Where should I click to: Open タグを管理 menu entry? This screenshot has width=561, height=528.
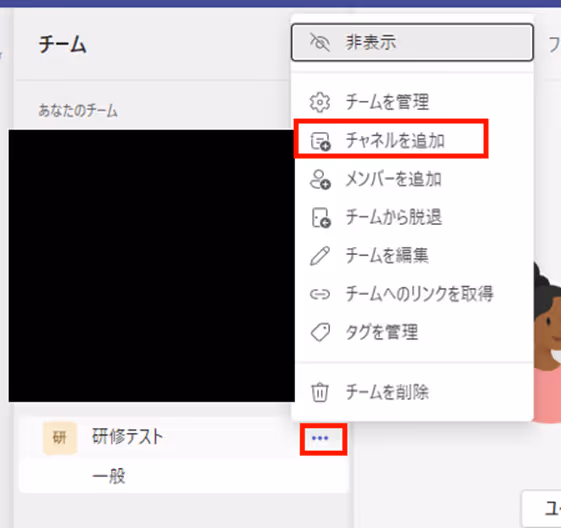(412, 332)
